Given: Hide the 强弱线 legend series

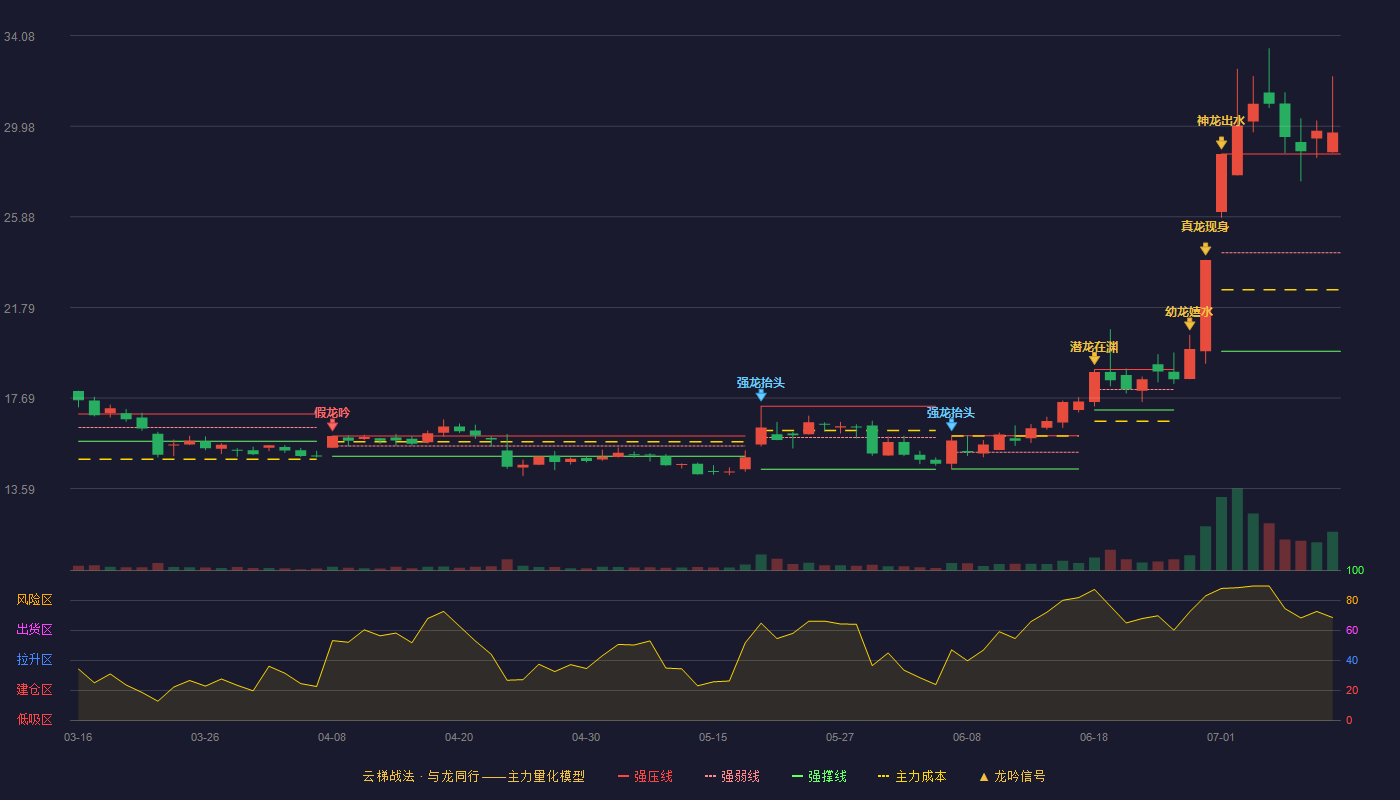Looking at the screenshot, I should tap(732, 776).
